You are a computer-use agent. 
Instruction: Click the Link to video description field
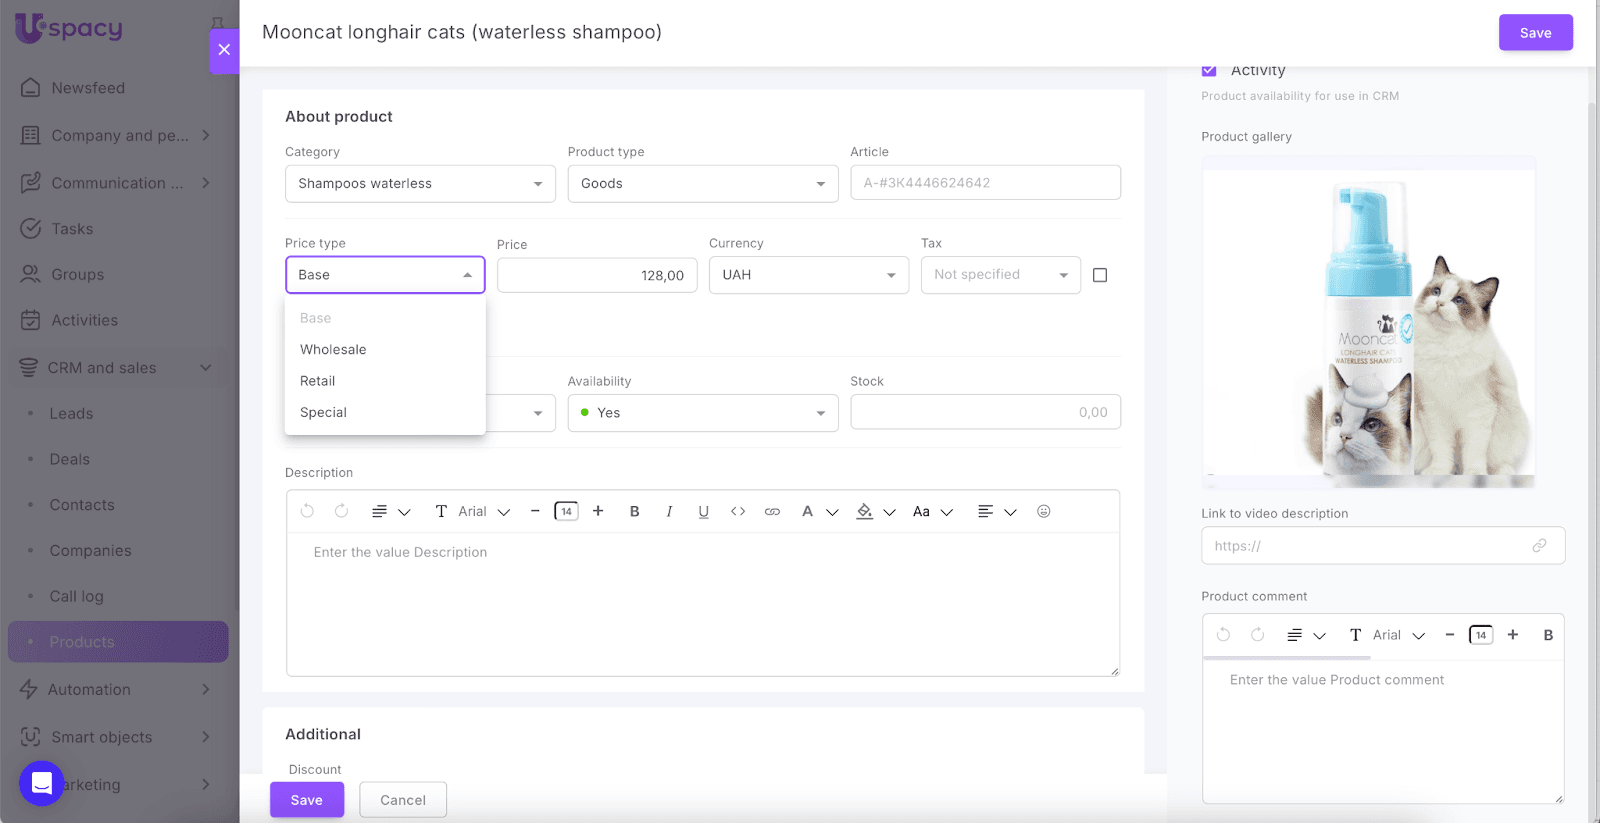[1370, 546]
